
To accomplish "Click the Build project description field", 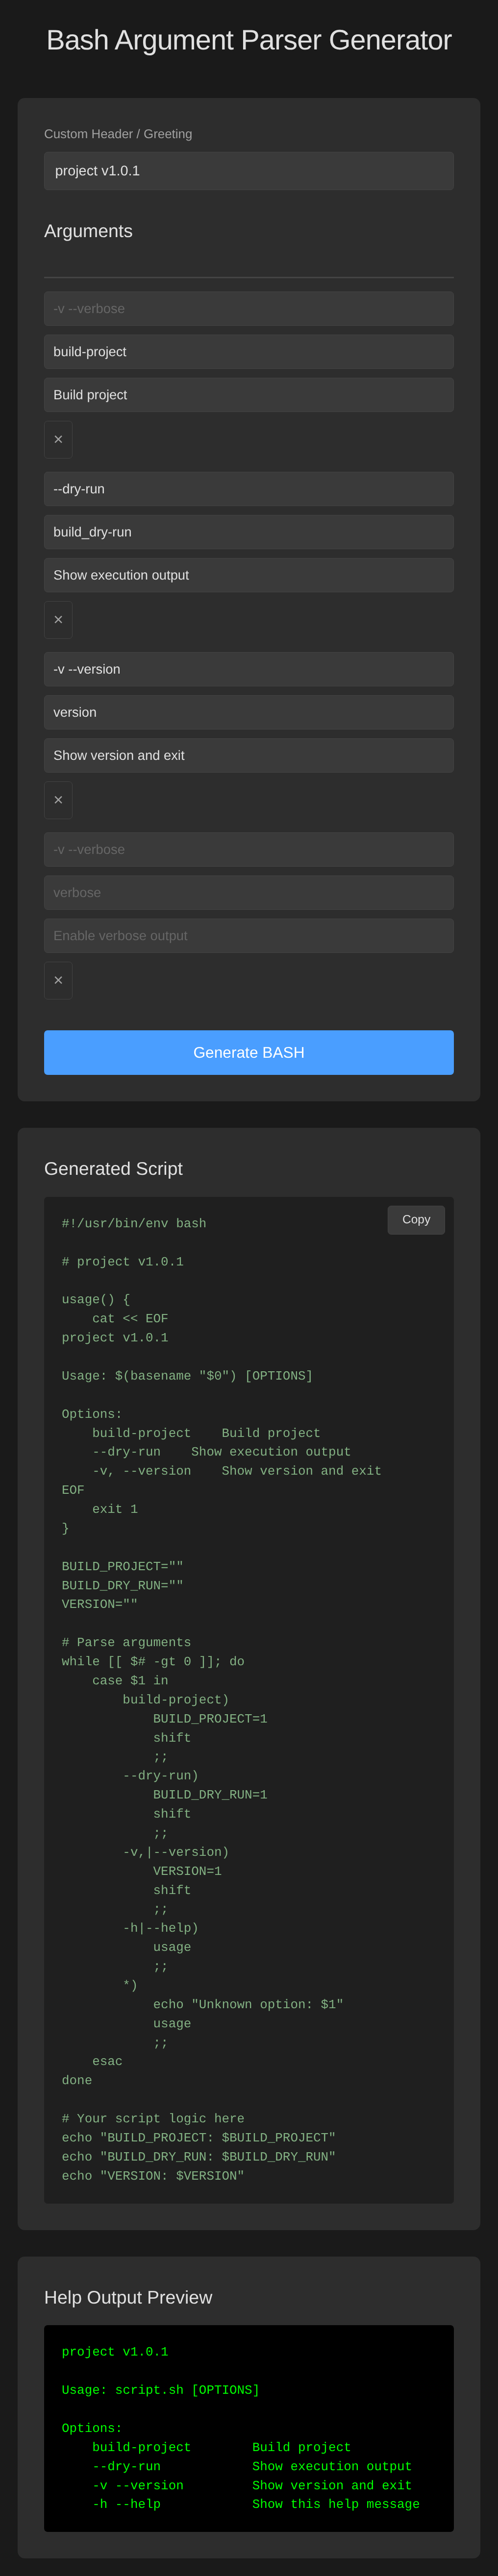I will pos(248,395).
